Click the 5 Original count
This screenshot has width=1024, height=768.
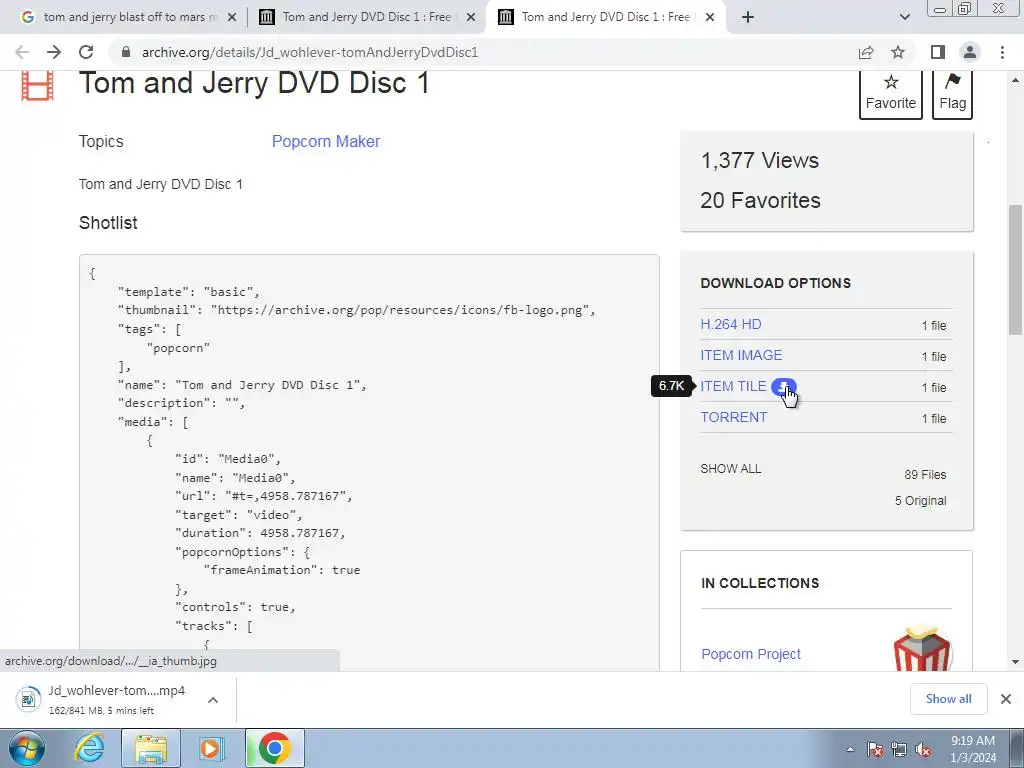click(920, 501)
